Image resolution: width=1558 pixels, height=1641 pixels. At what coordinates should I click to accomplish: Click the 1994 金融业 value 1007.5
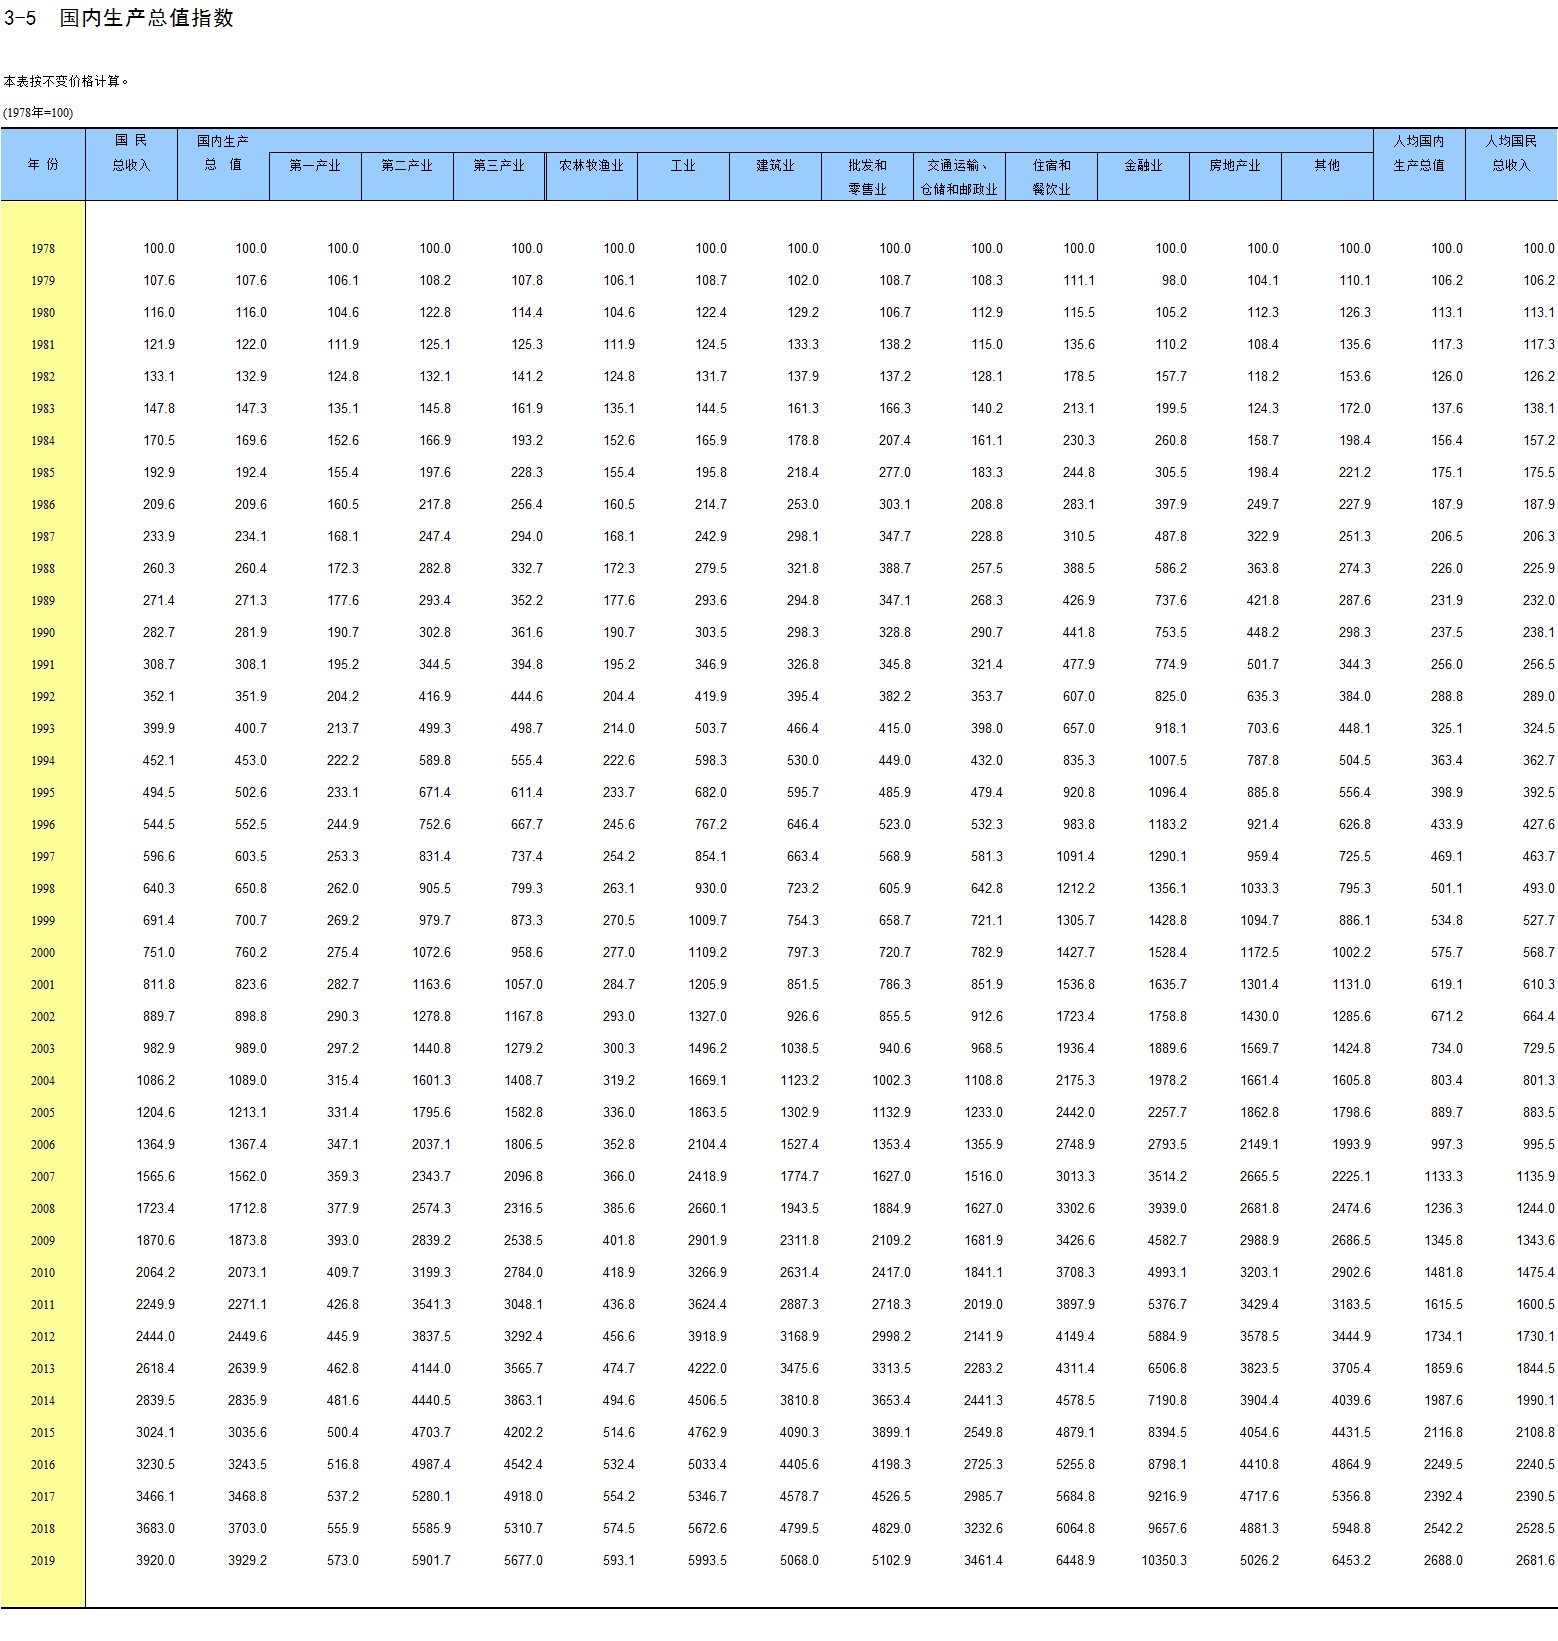point(1168,761)
